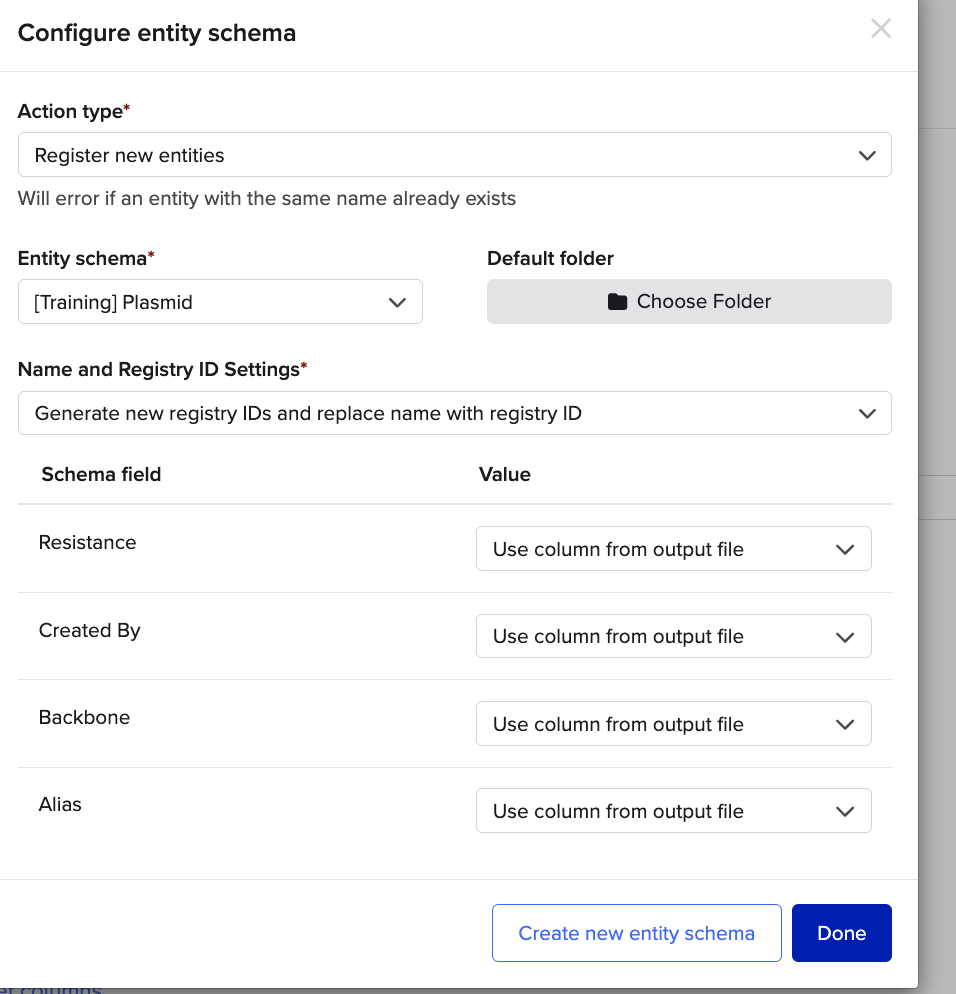The width and height of the screenshot is (956, 994).
Task: Open the Backbone value dropdown
Action: pyautogui.click(x=673, y=724)
